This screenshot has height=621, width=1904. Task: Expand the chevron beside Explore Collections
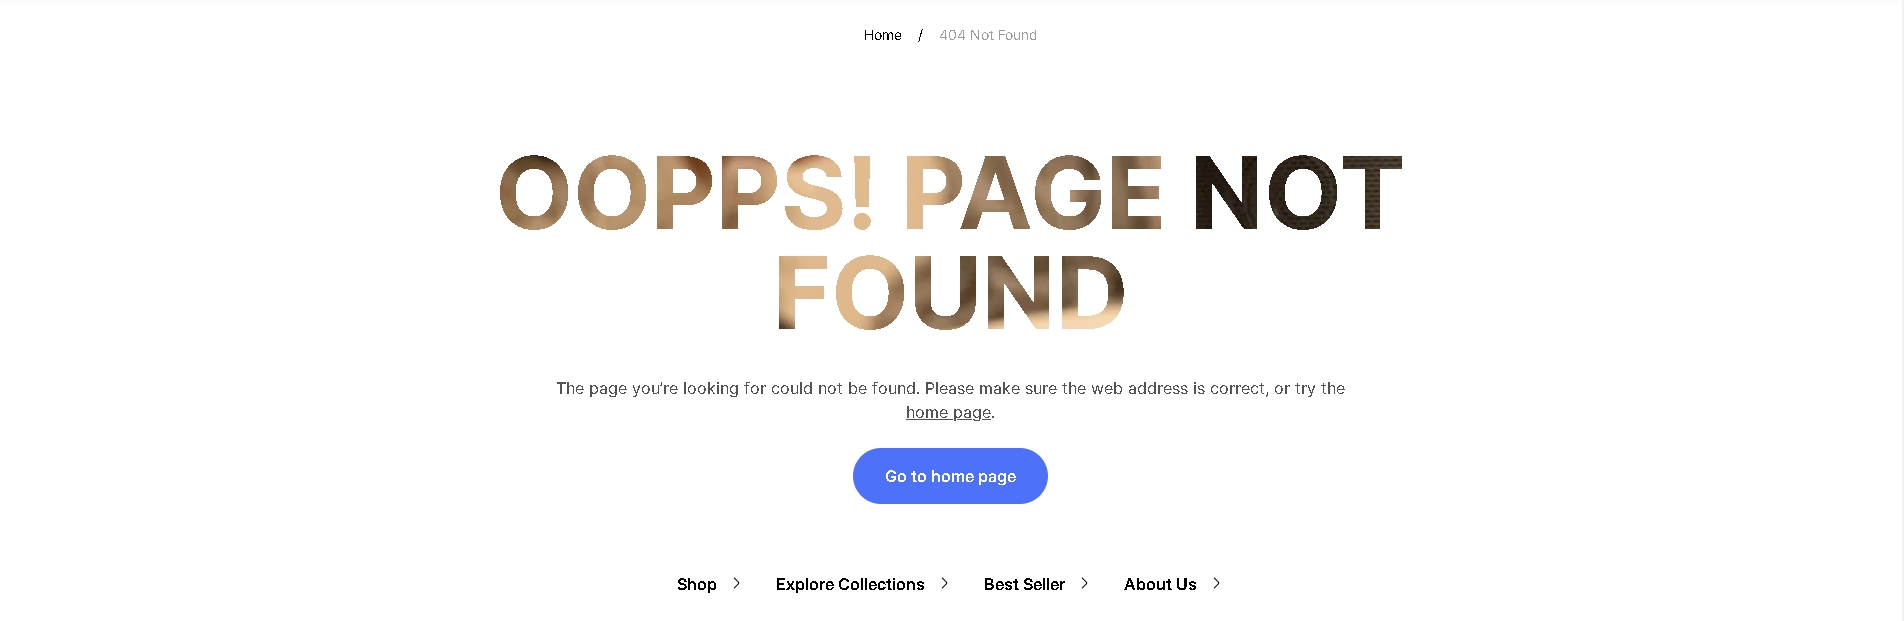[x=944, y=583]
